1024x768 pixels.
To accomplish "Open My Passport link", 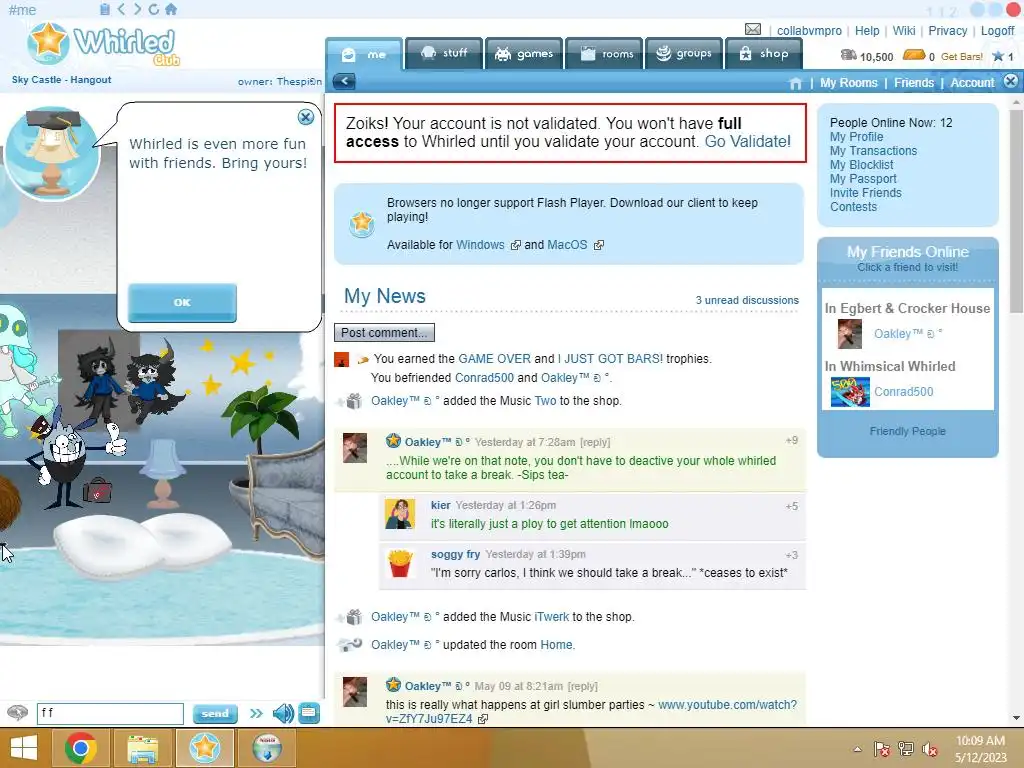I will pyautogui.click(x=863, y=179).
